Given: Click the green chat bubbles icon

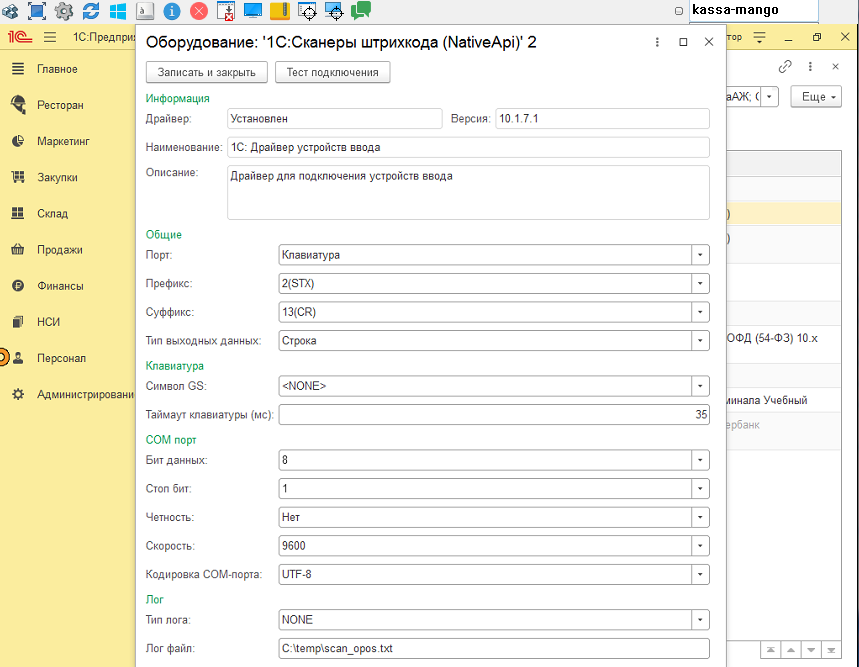Looking at the screenshot, I should coord(361,11).
